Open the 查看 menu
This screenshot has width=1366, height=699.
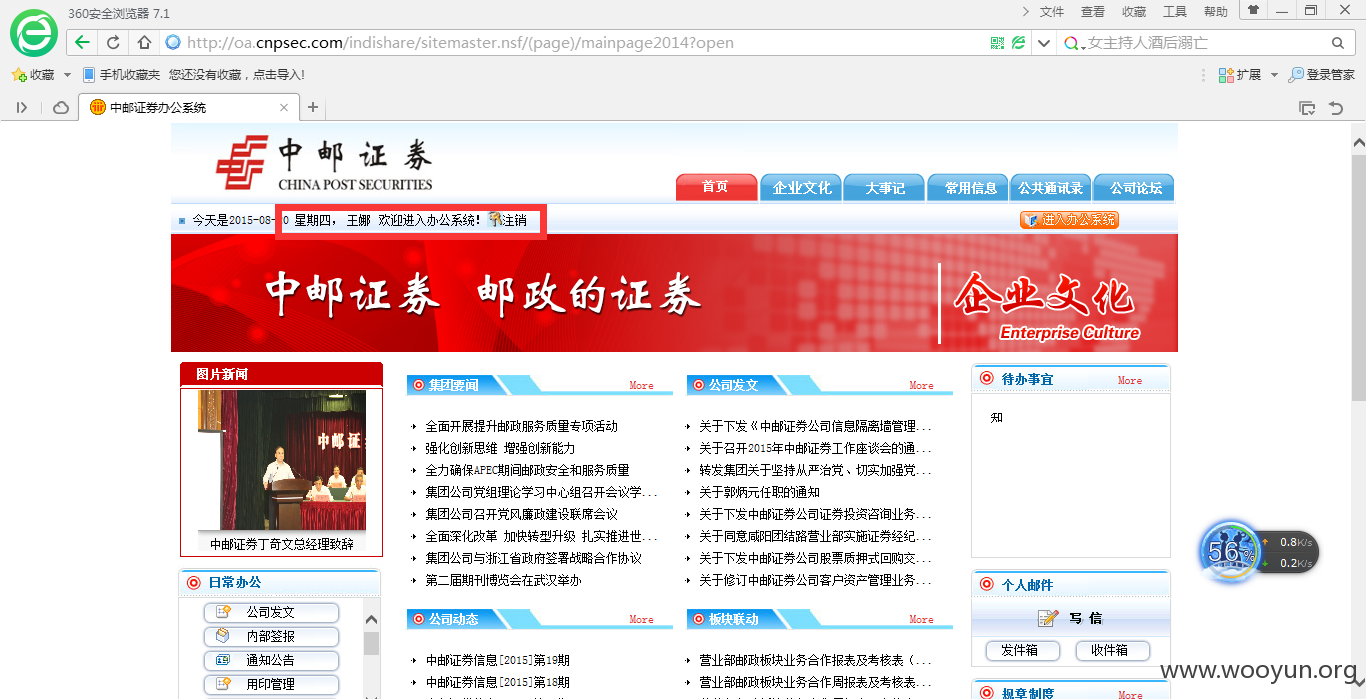point(1093,12)
